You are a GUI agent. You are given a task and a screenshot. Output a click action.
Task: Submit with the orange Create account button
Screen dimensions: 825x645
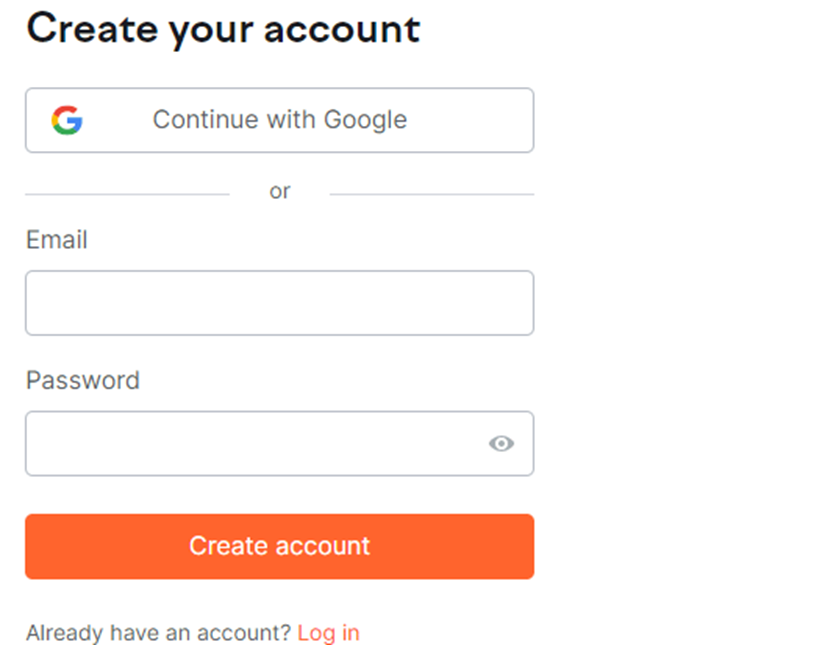[x=279, y=546]
